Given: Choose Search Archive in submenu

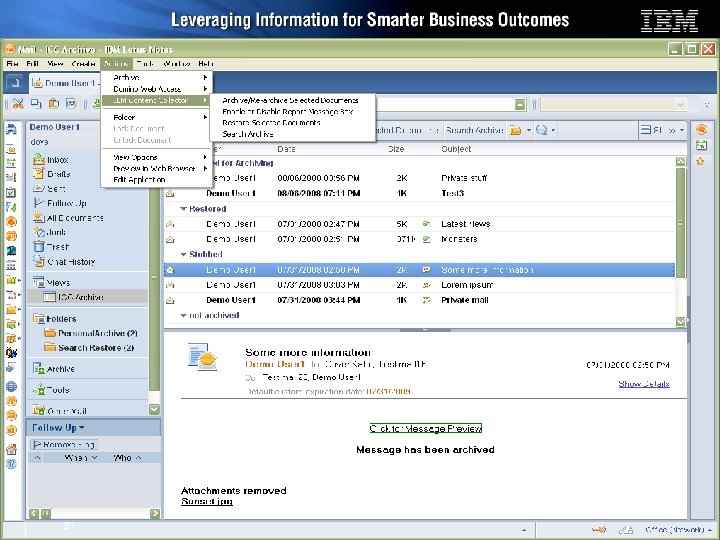Looking at the screenshot, I should click(248, 134).
